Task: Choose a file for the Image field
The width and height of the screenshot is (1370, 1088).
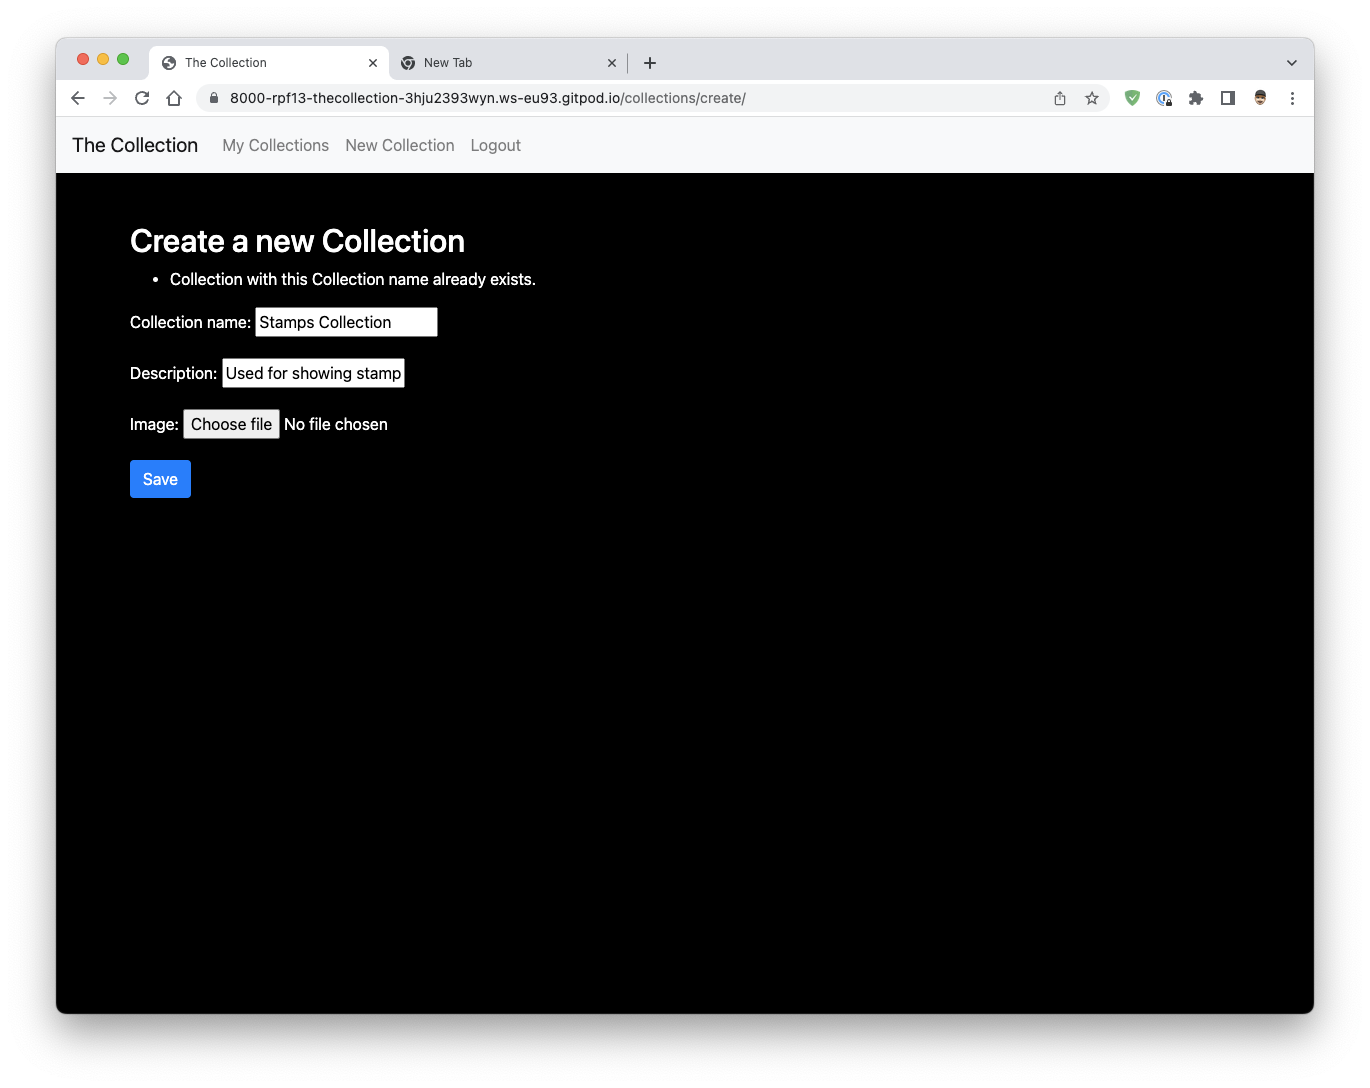Action: click(x=231, y=424)
